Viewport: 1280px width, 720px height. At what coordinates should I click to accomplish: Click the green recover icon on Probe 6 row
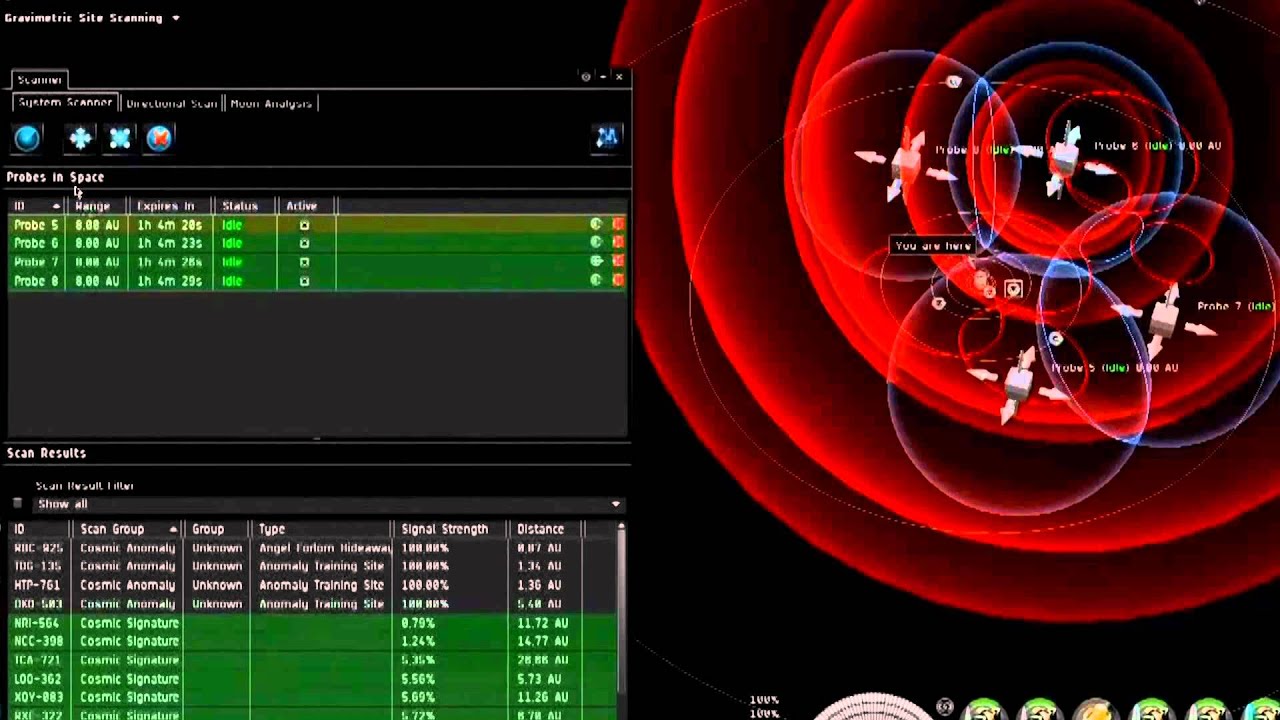(596, 243)
